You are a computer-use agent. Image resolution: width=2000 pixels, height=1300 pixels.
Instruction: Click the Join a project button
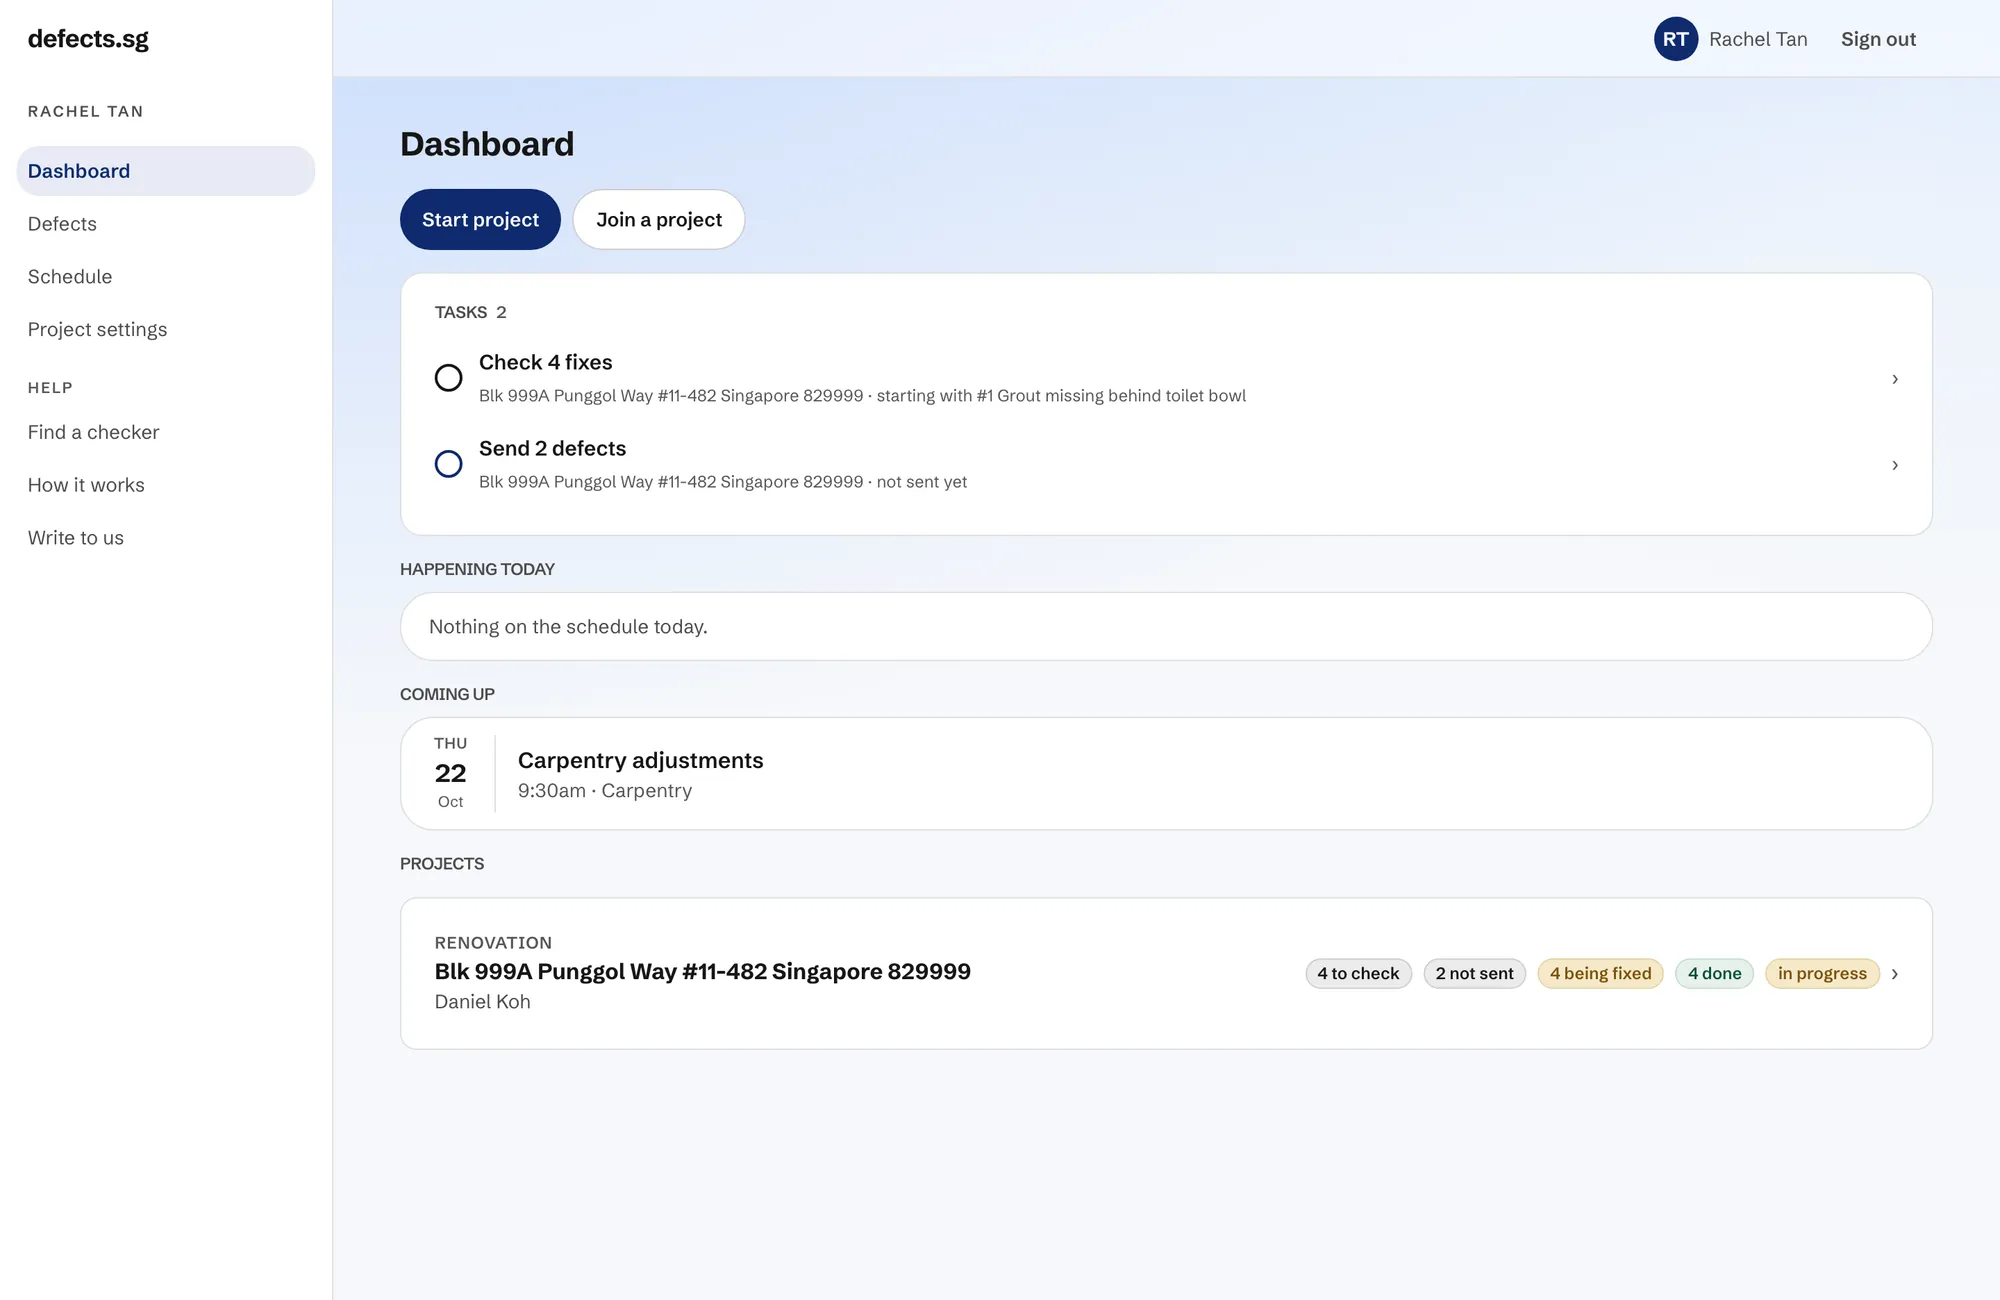[x=659, y=219]
